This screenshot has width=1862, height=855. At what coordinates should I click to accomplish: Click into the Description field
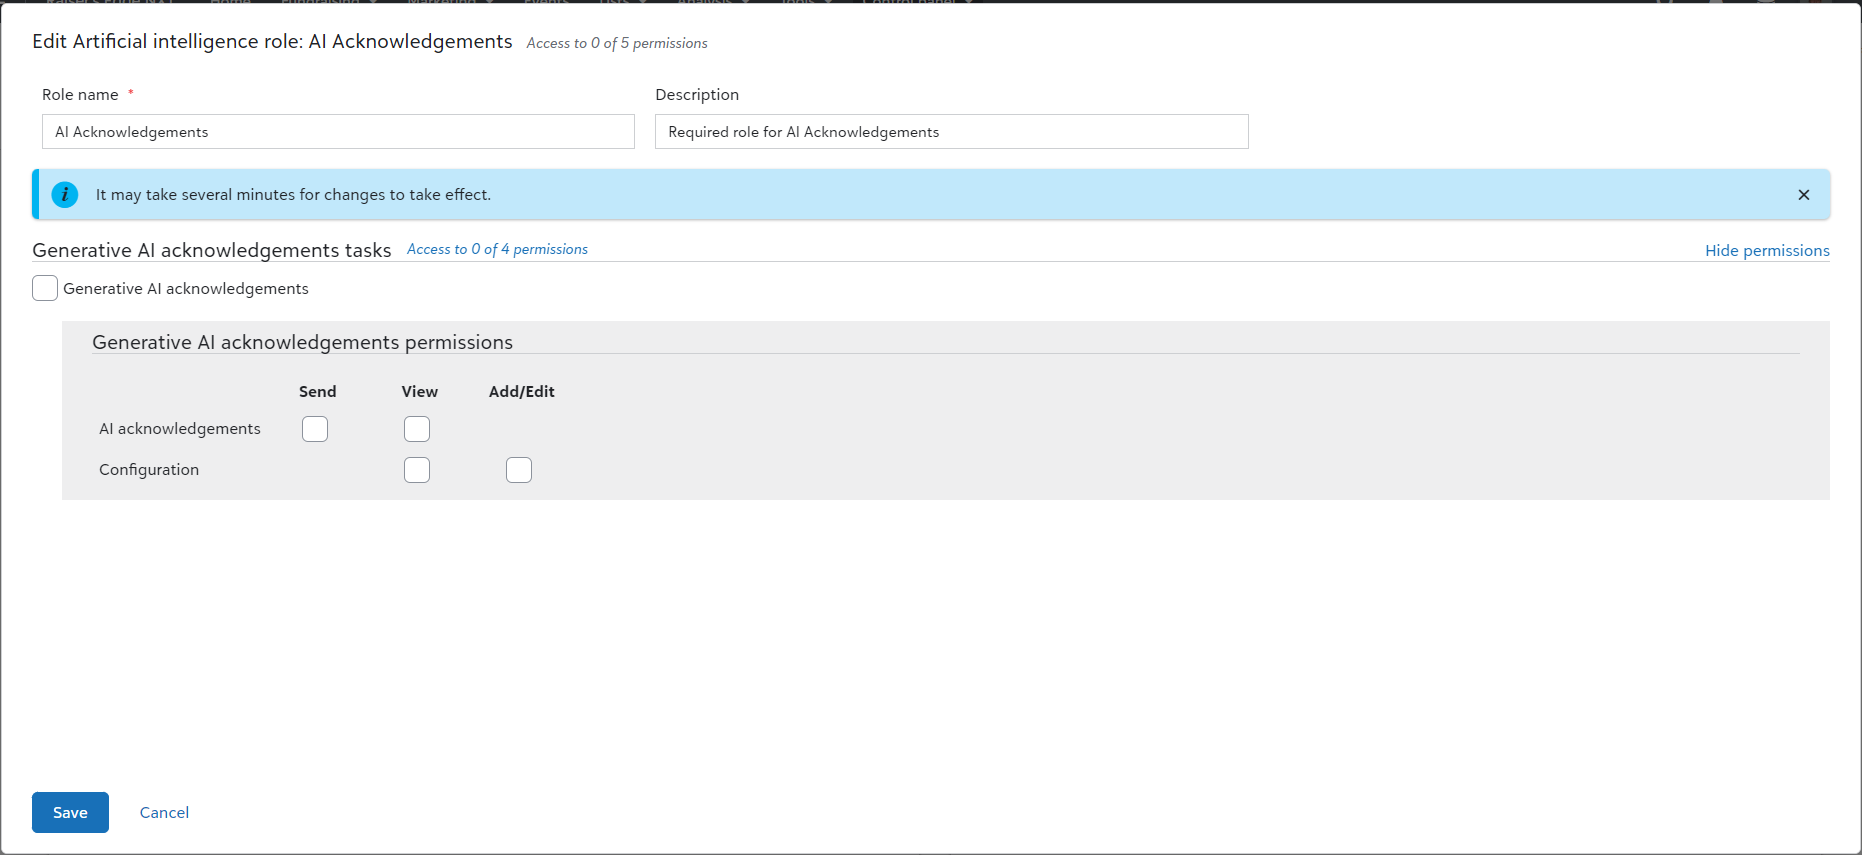tap(951, 132)
